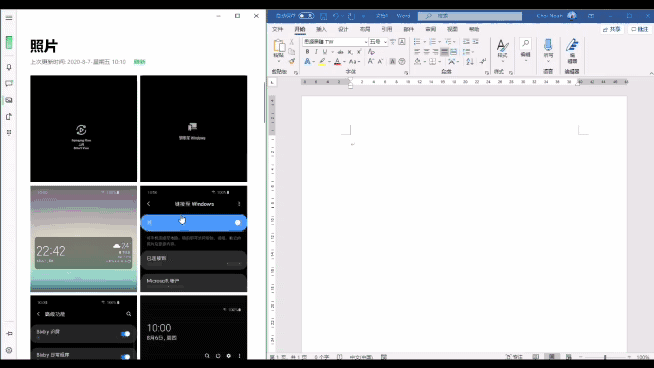This screenshot has width=654, height=368.
Task: Switch to the Insert ribbon tab
Action: tap(321, 29)
